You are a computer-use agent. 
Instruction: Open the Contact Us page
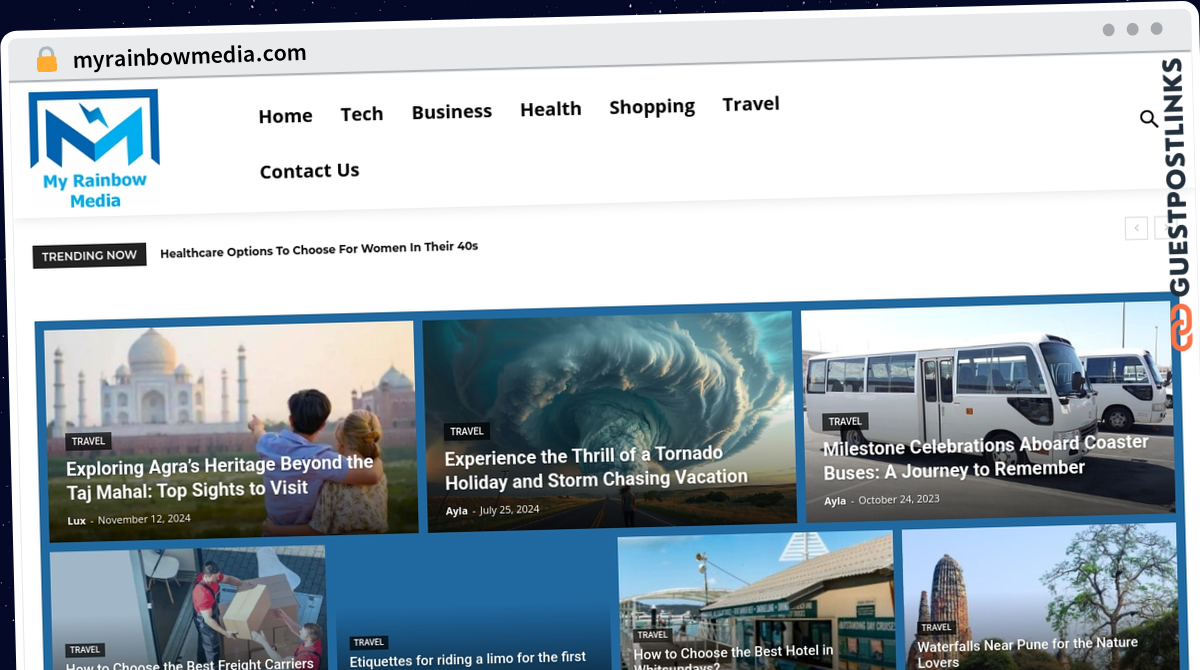(x=309, y=171)
